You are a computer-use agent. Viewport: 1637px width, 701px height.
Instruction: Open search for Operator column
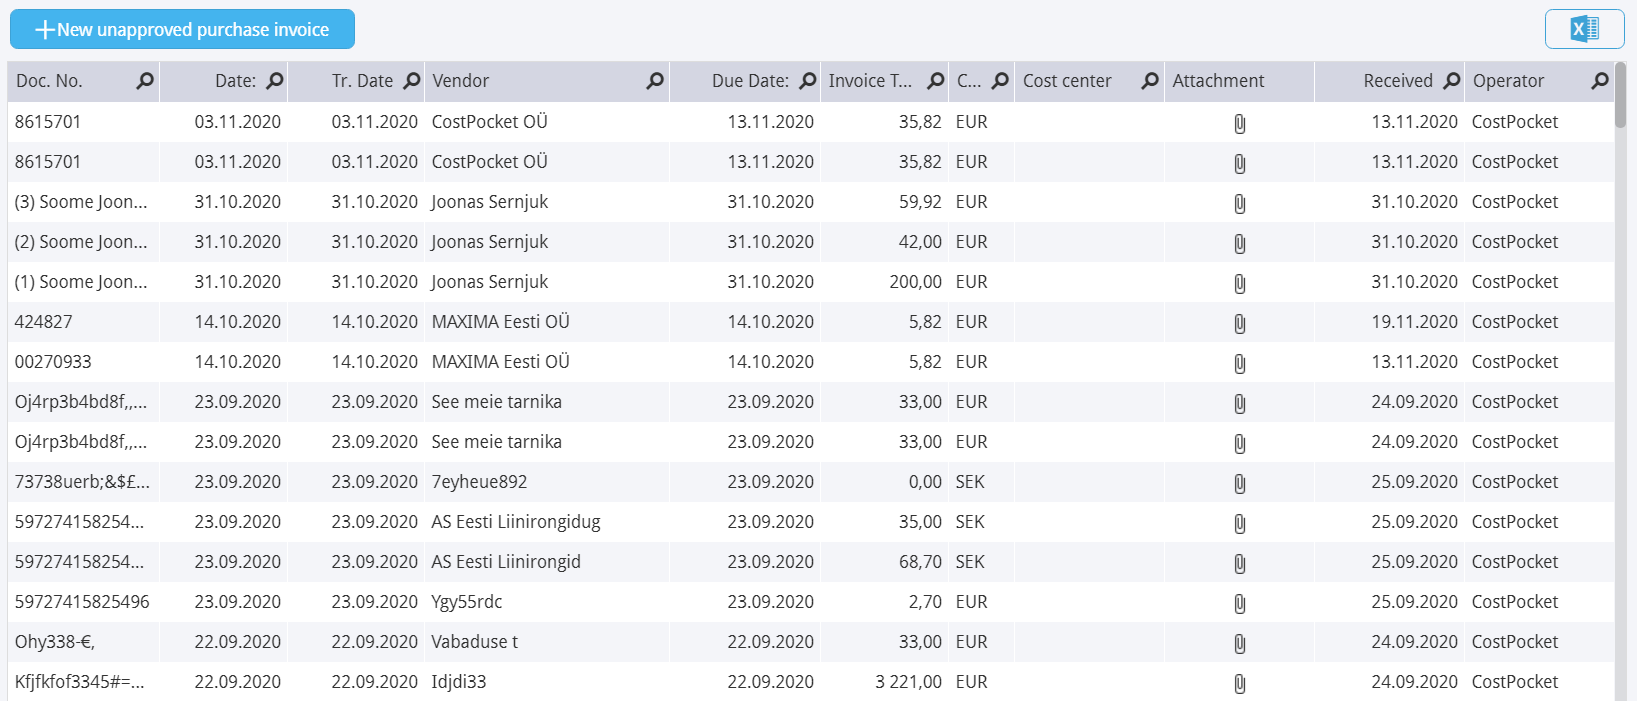click(1600, 81)
